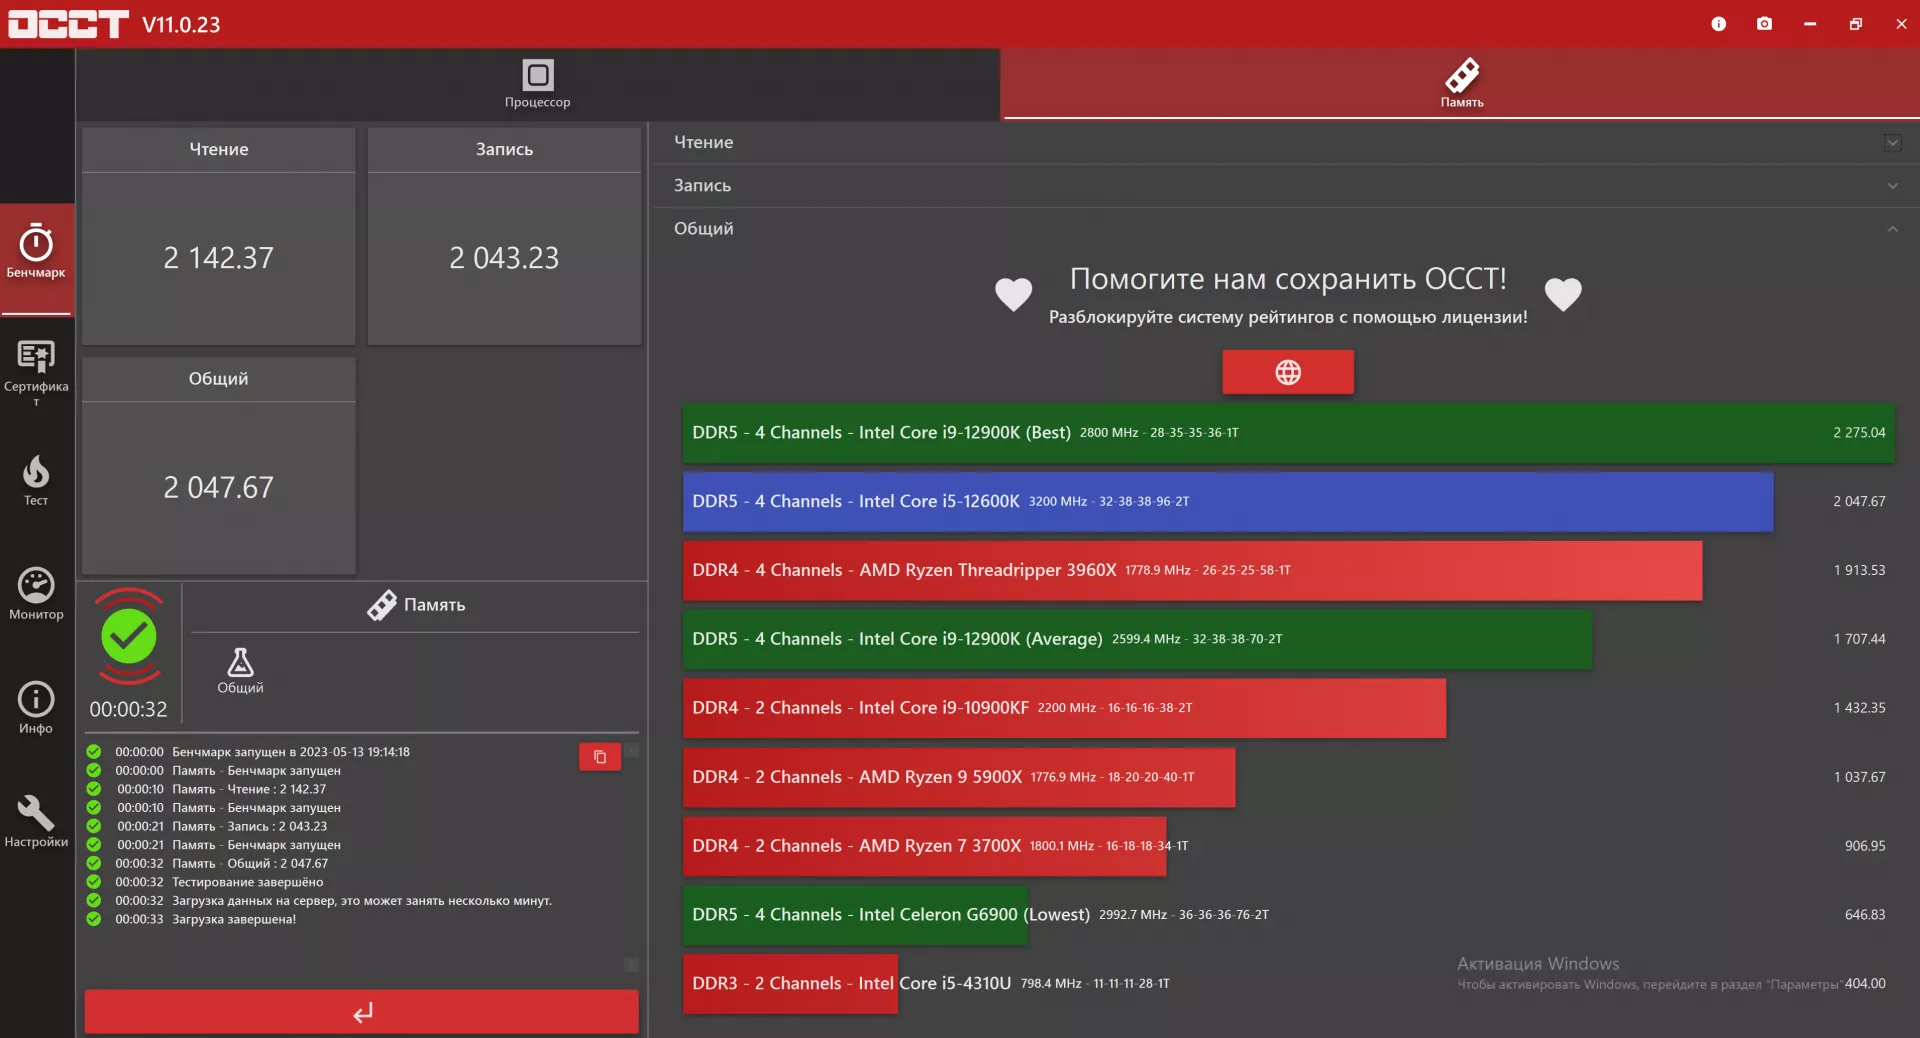Open the Монитор gauge section
The height and width of the screenshot is (1038, 1920).
coord(36,595)
